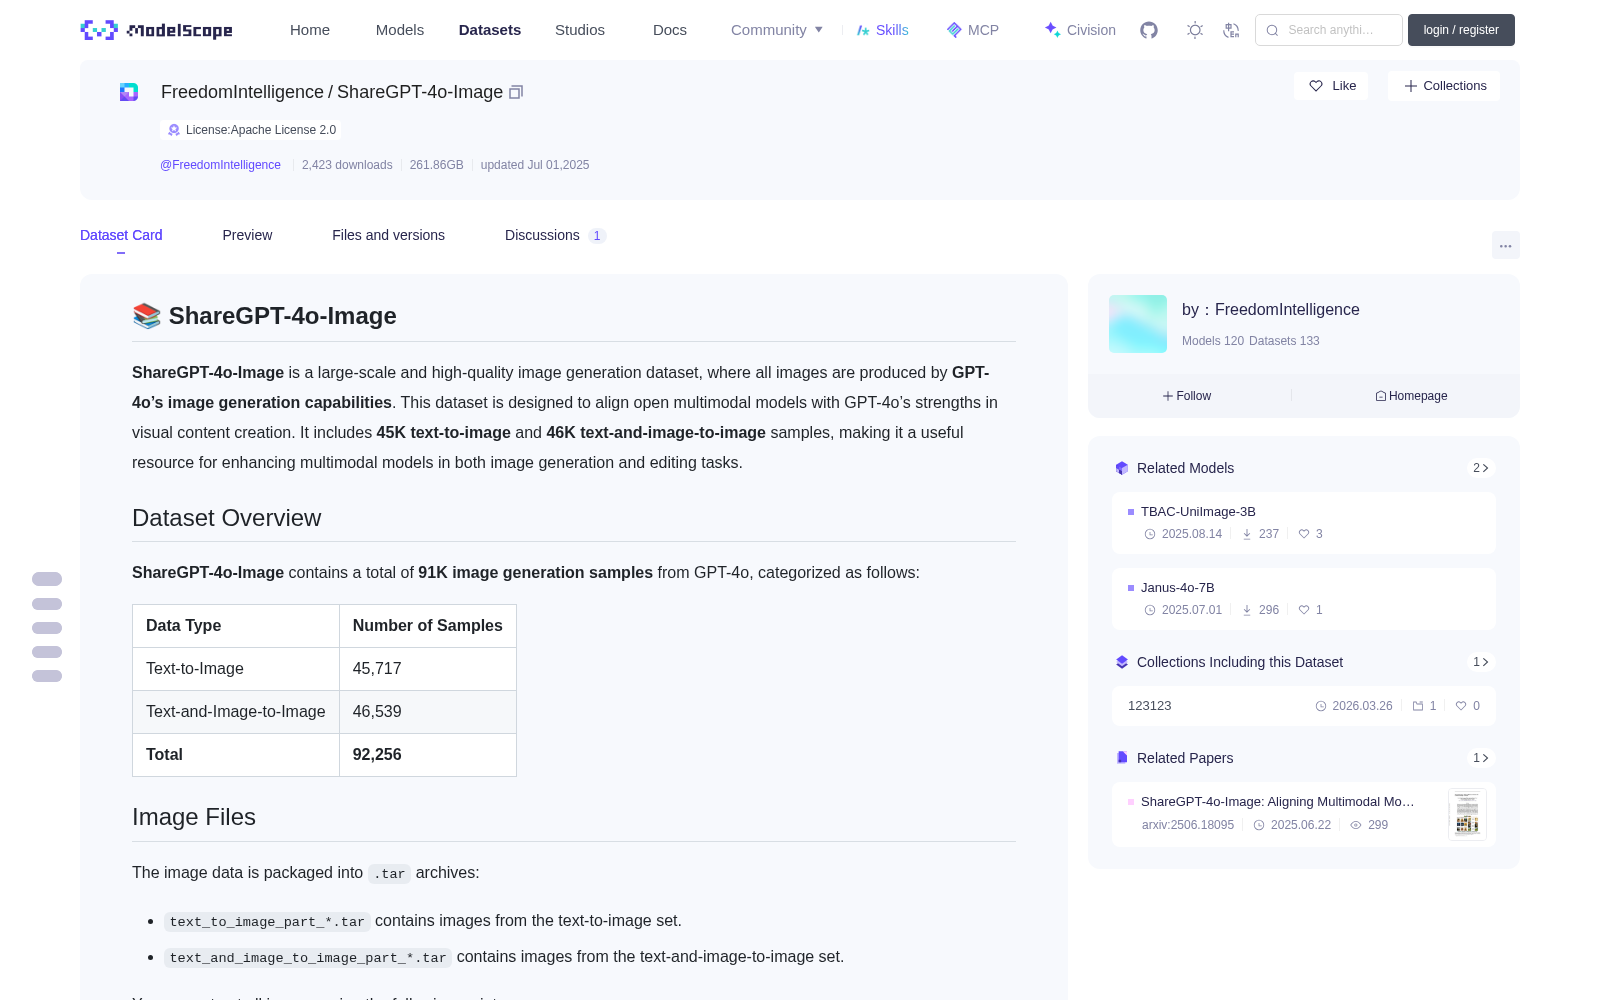Click the "261.86GB" size text
The width and height of the screenshot is (1600, 1000).
pos(436,165)
